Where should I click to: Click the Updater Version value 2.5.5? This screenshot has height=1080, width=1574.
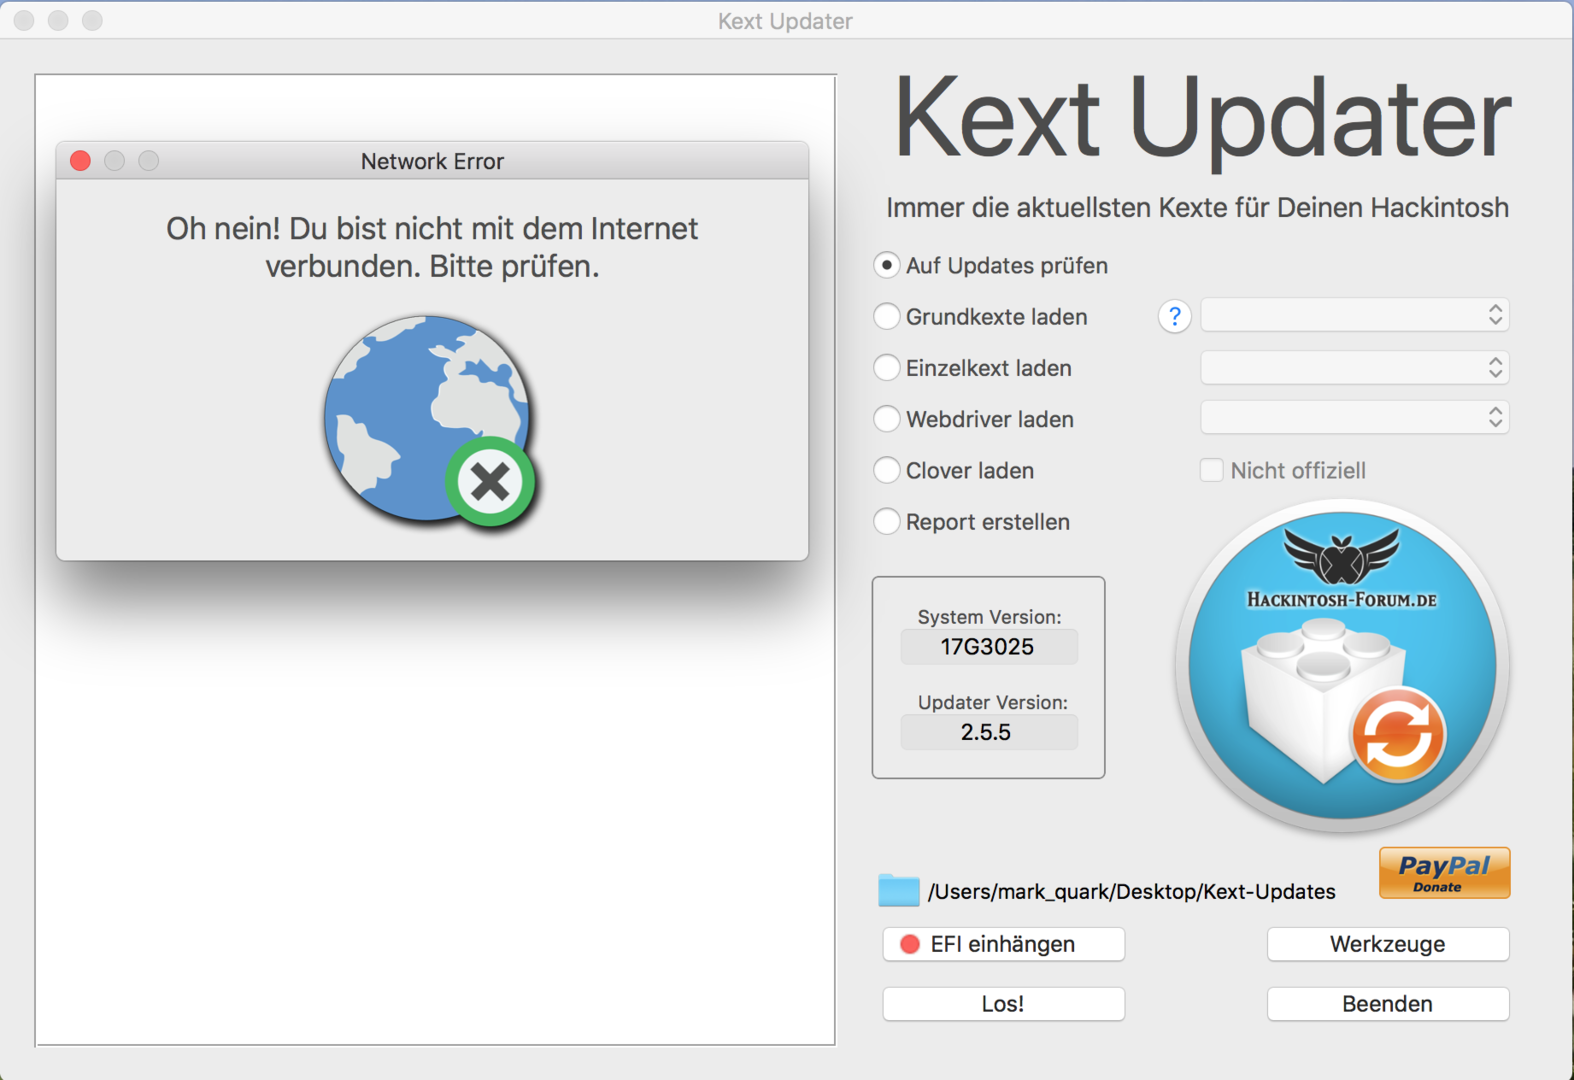(x=988, y=732)
